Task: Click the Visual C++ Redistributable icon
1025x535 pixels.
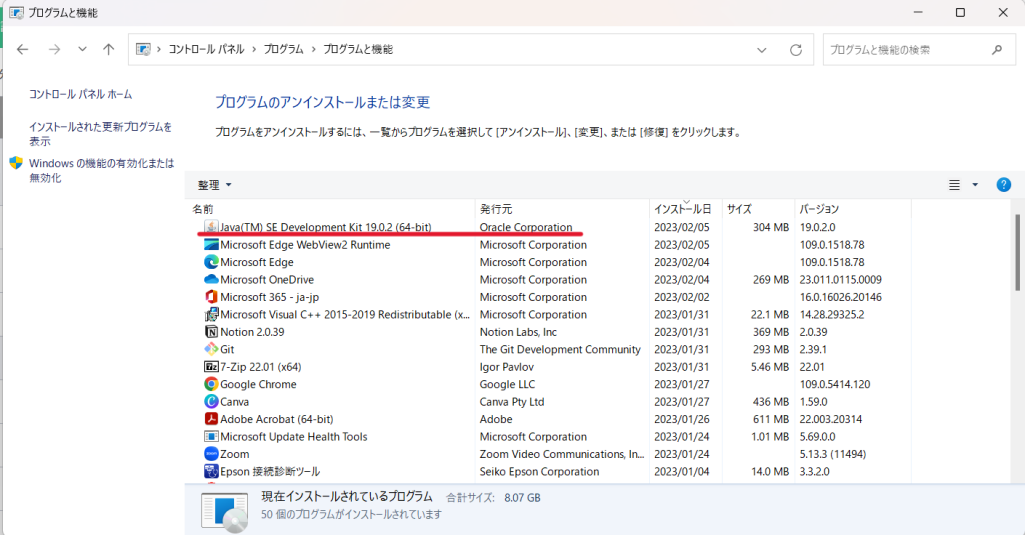Action: click(211, 315)
